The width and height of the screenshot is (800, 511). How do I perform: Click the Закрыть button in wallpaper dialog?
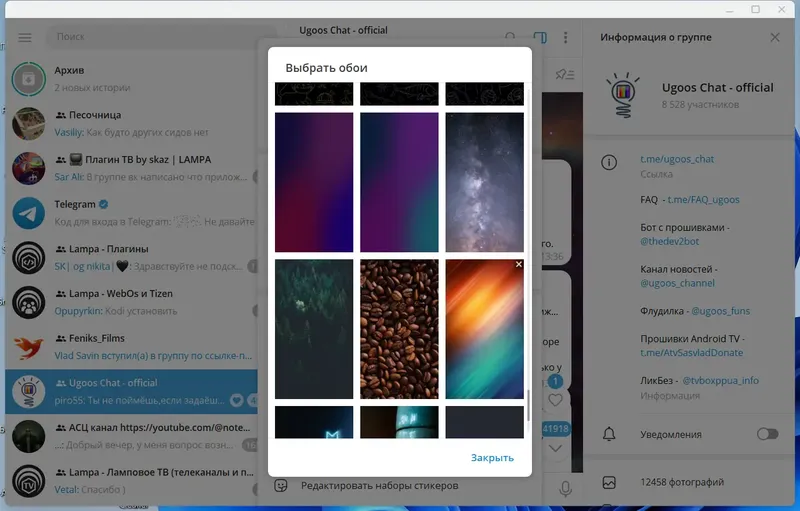pyautogui.click(x=492, y=458)
